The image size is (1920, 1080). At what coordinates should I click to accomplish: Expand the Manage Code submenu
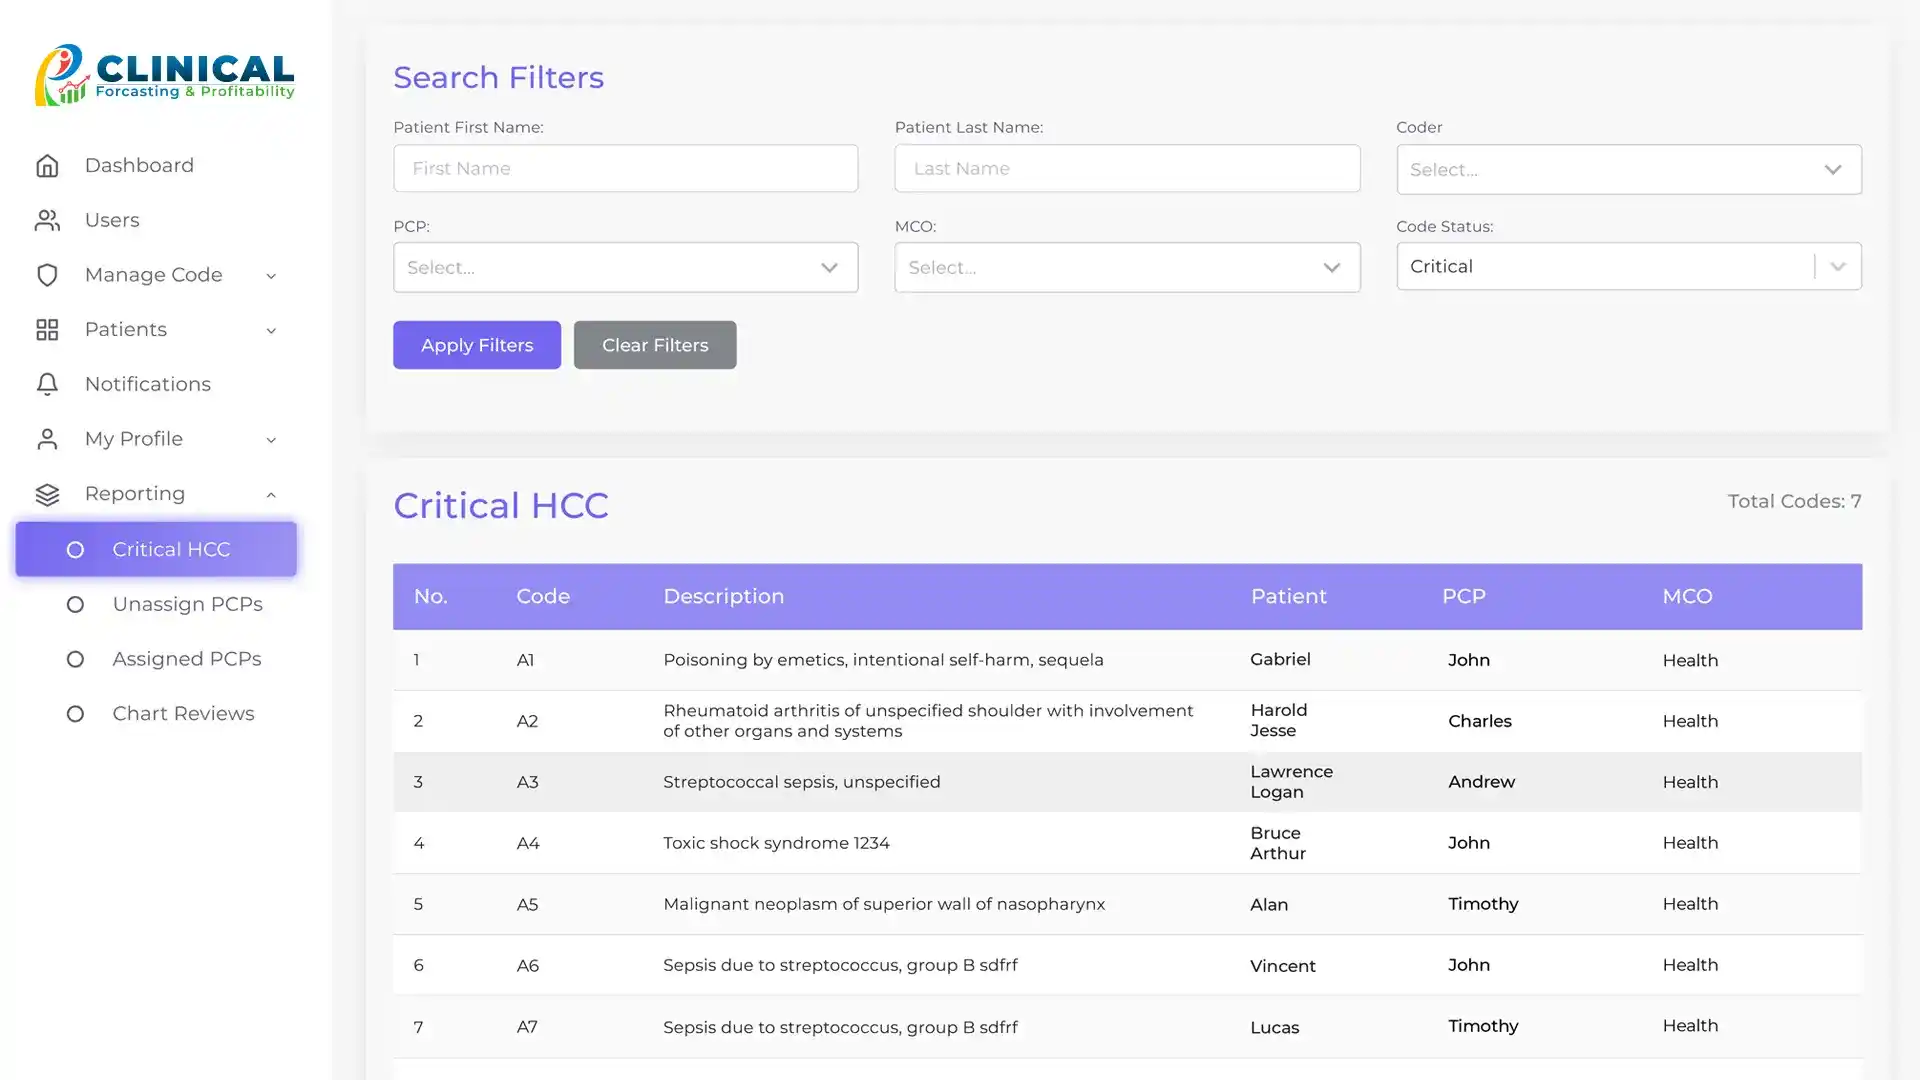[271, 276]
